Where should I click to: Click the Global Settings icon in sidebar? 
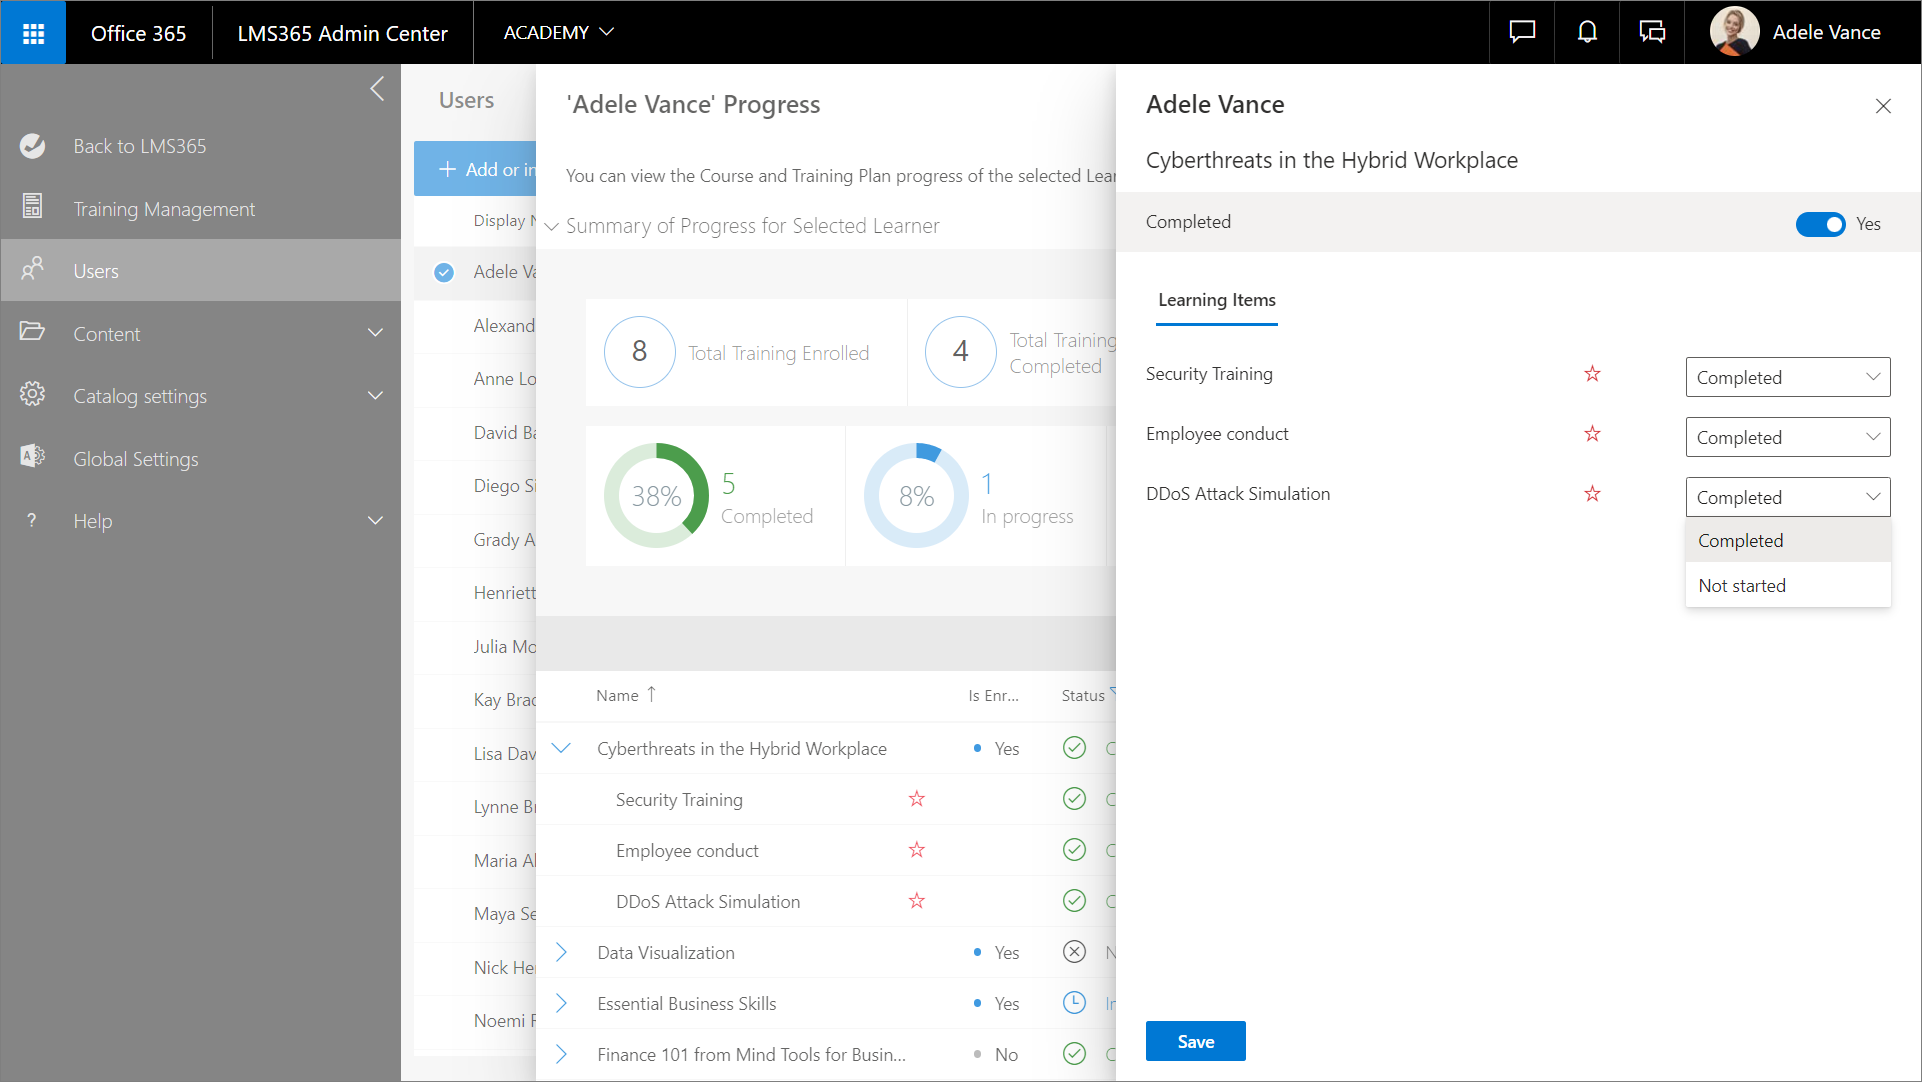click(32, 457)
